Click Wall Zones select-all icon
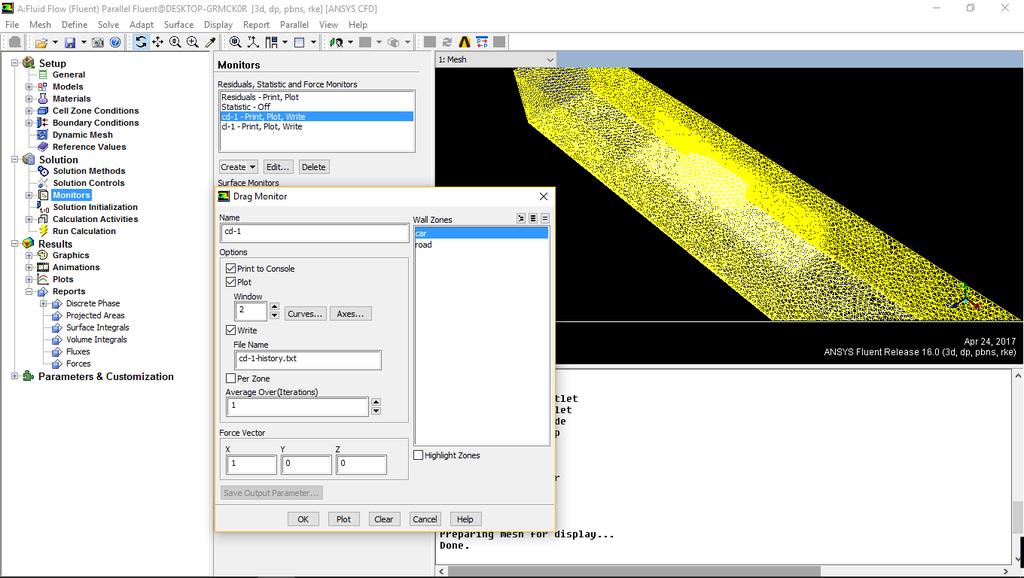The image size is (1024, 578). 520,218
